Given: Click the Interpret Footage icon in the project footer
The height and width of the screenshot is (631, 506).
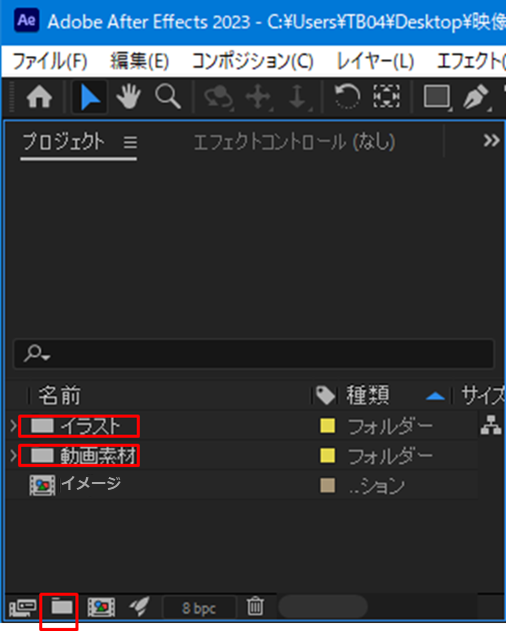Looking at the screenshot, I should pos(23,607).
